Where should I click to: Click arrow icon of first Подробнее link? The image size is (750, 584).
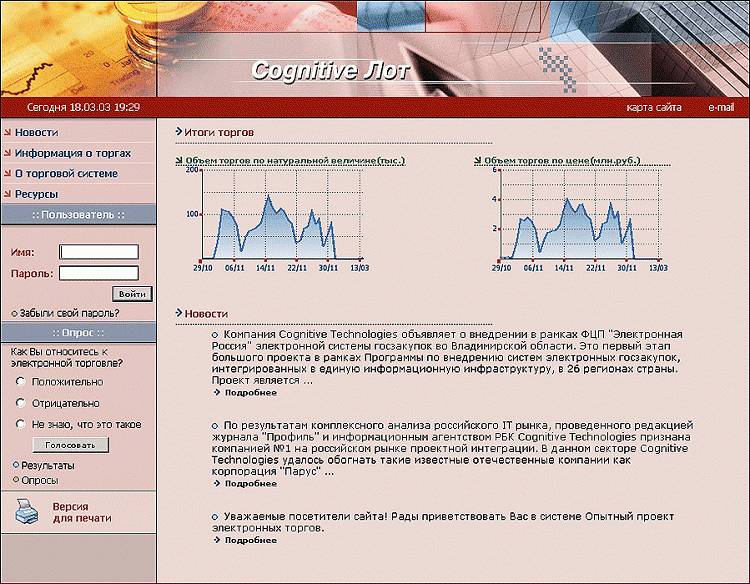coord(217,392)
